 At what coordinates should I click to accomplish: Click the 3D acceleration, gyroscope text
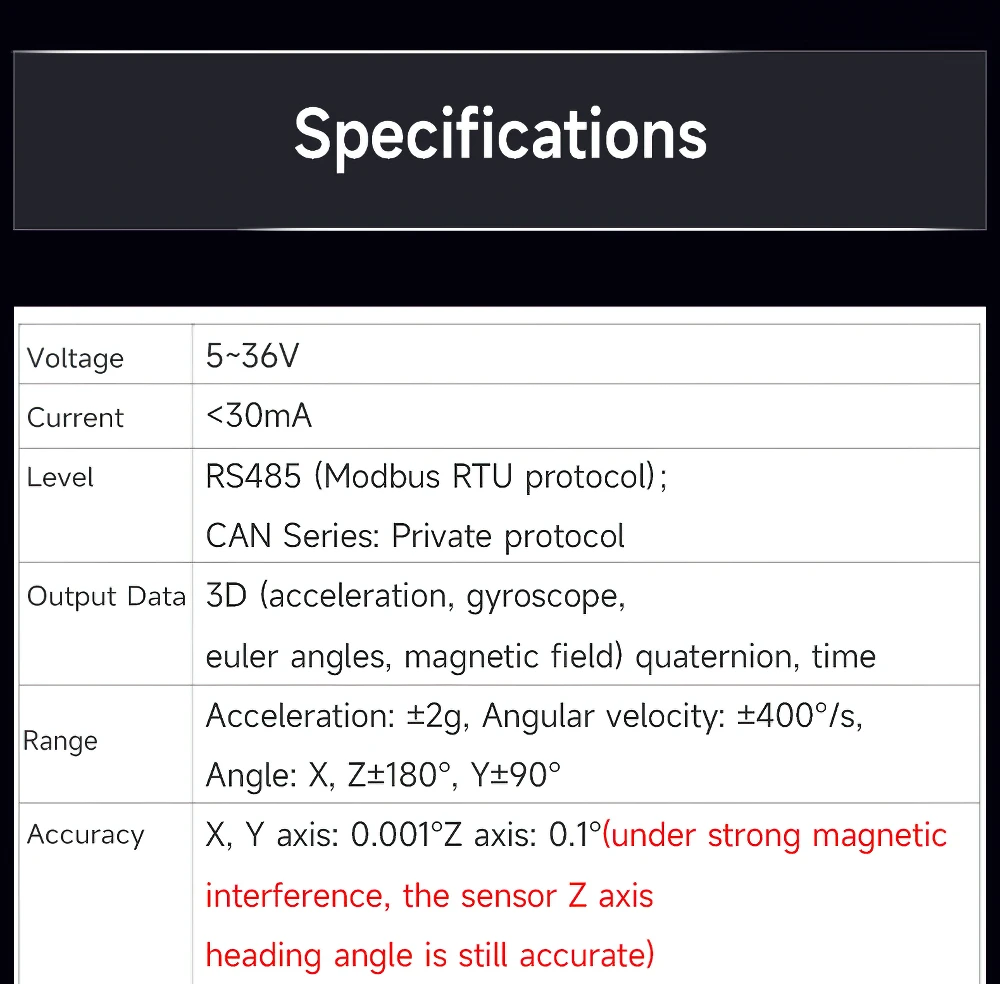[415, 596]
